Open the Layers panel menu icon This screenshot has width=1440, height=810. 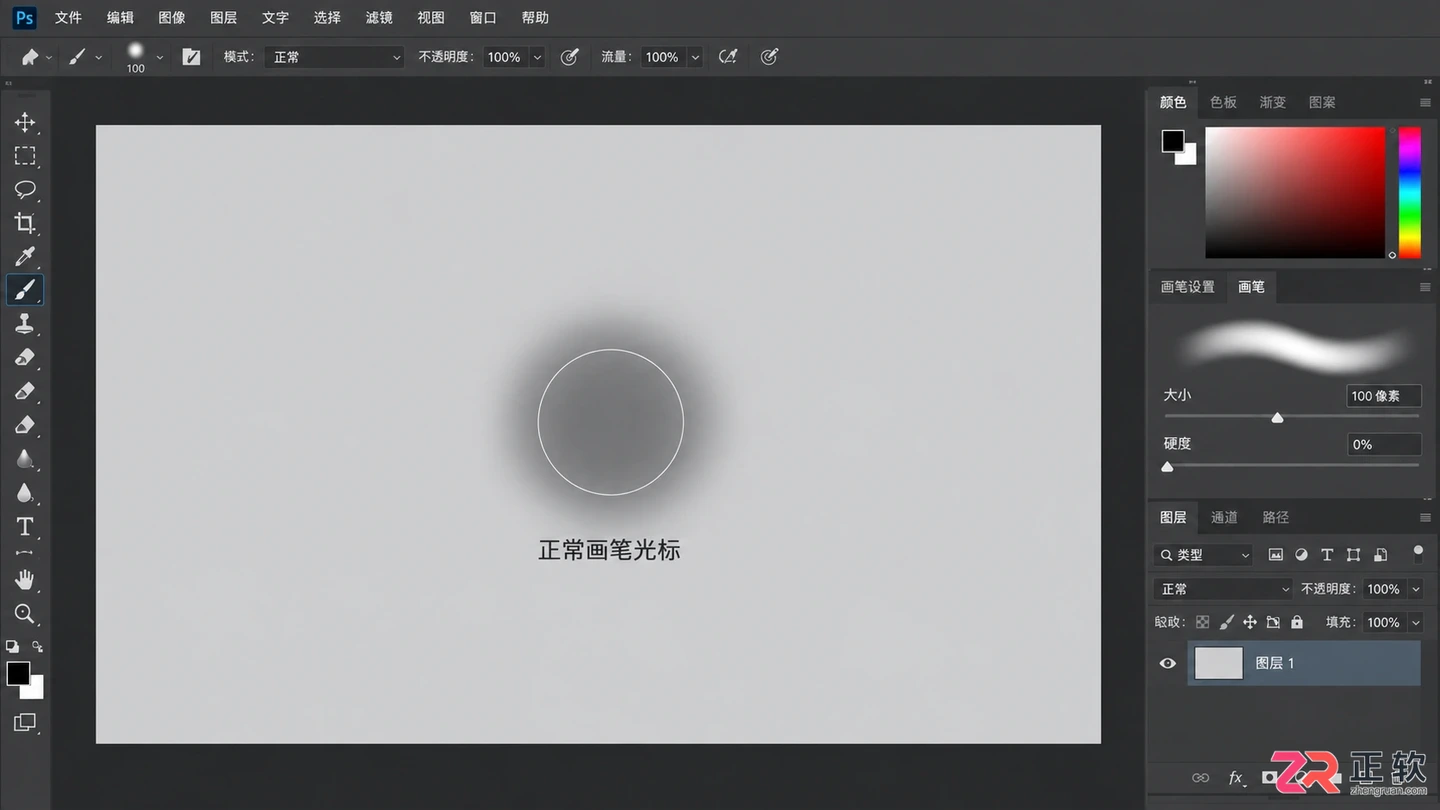click(1425, 517)
